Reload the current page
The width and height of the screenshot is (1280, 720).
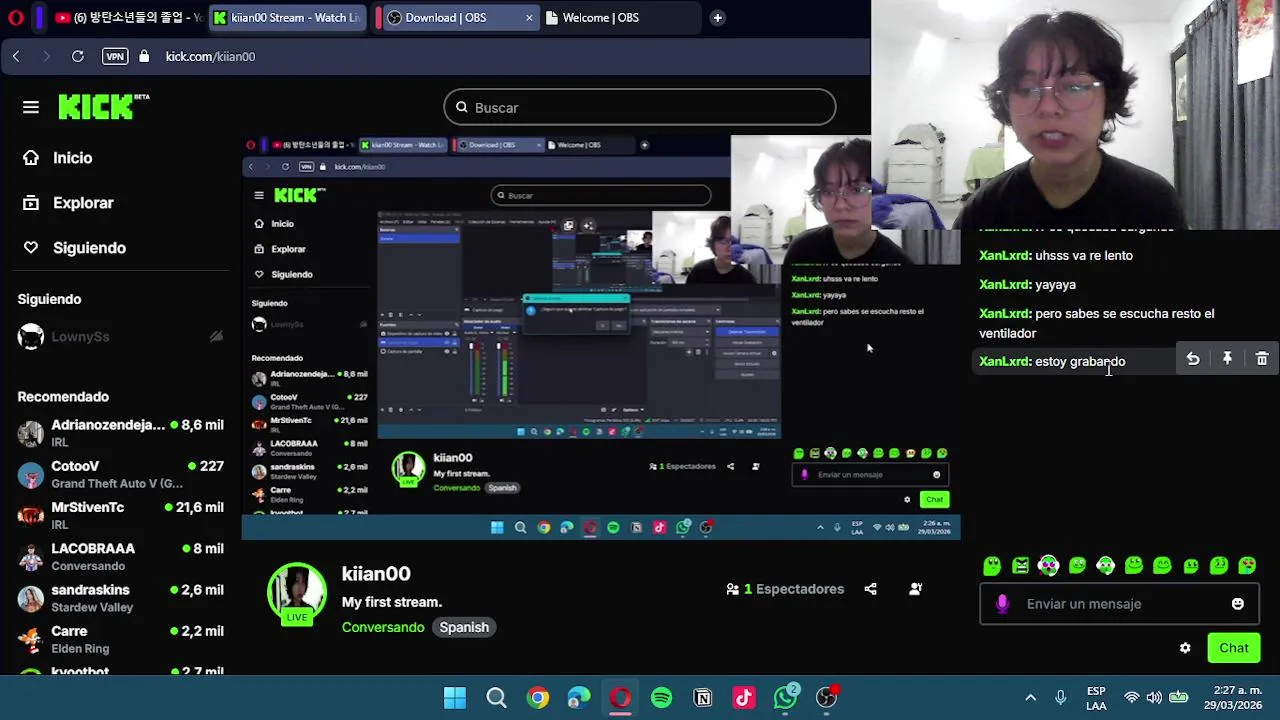(77, 57)
